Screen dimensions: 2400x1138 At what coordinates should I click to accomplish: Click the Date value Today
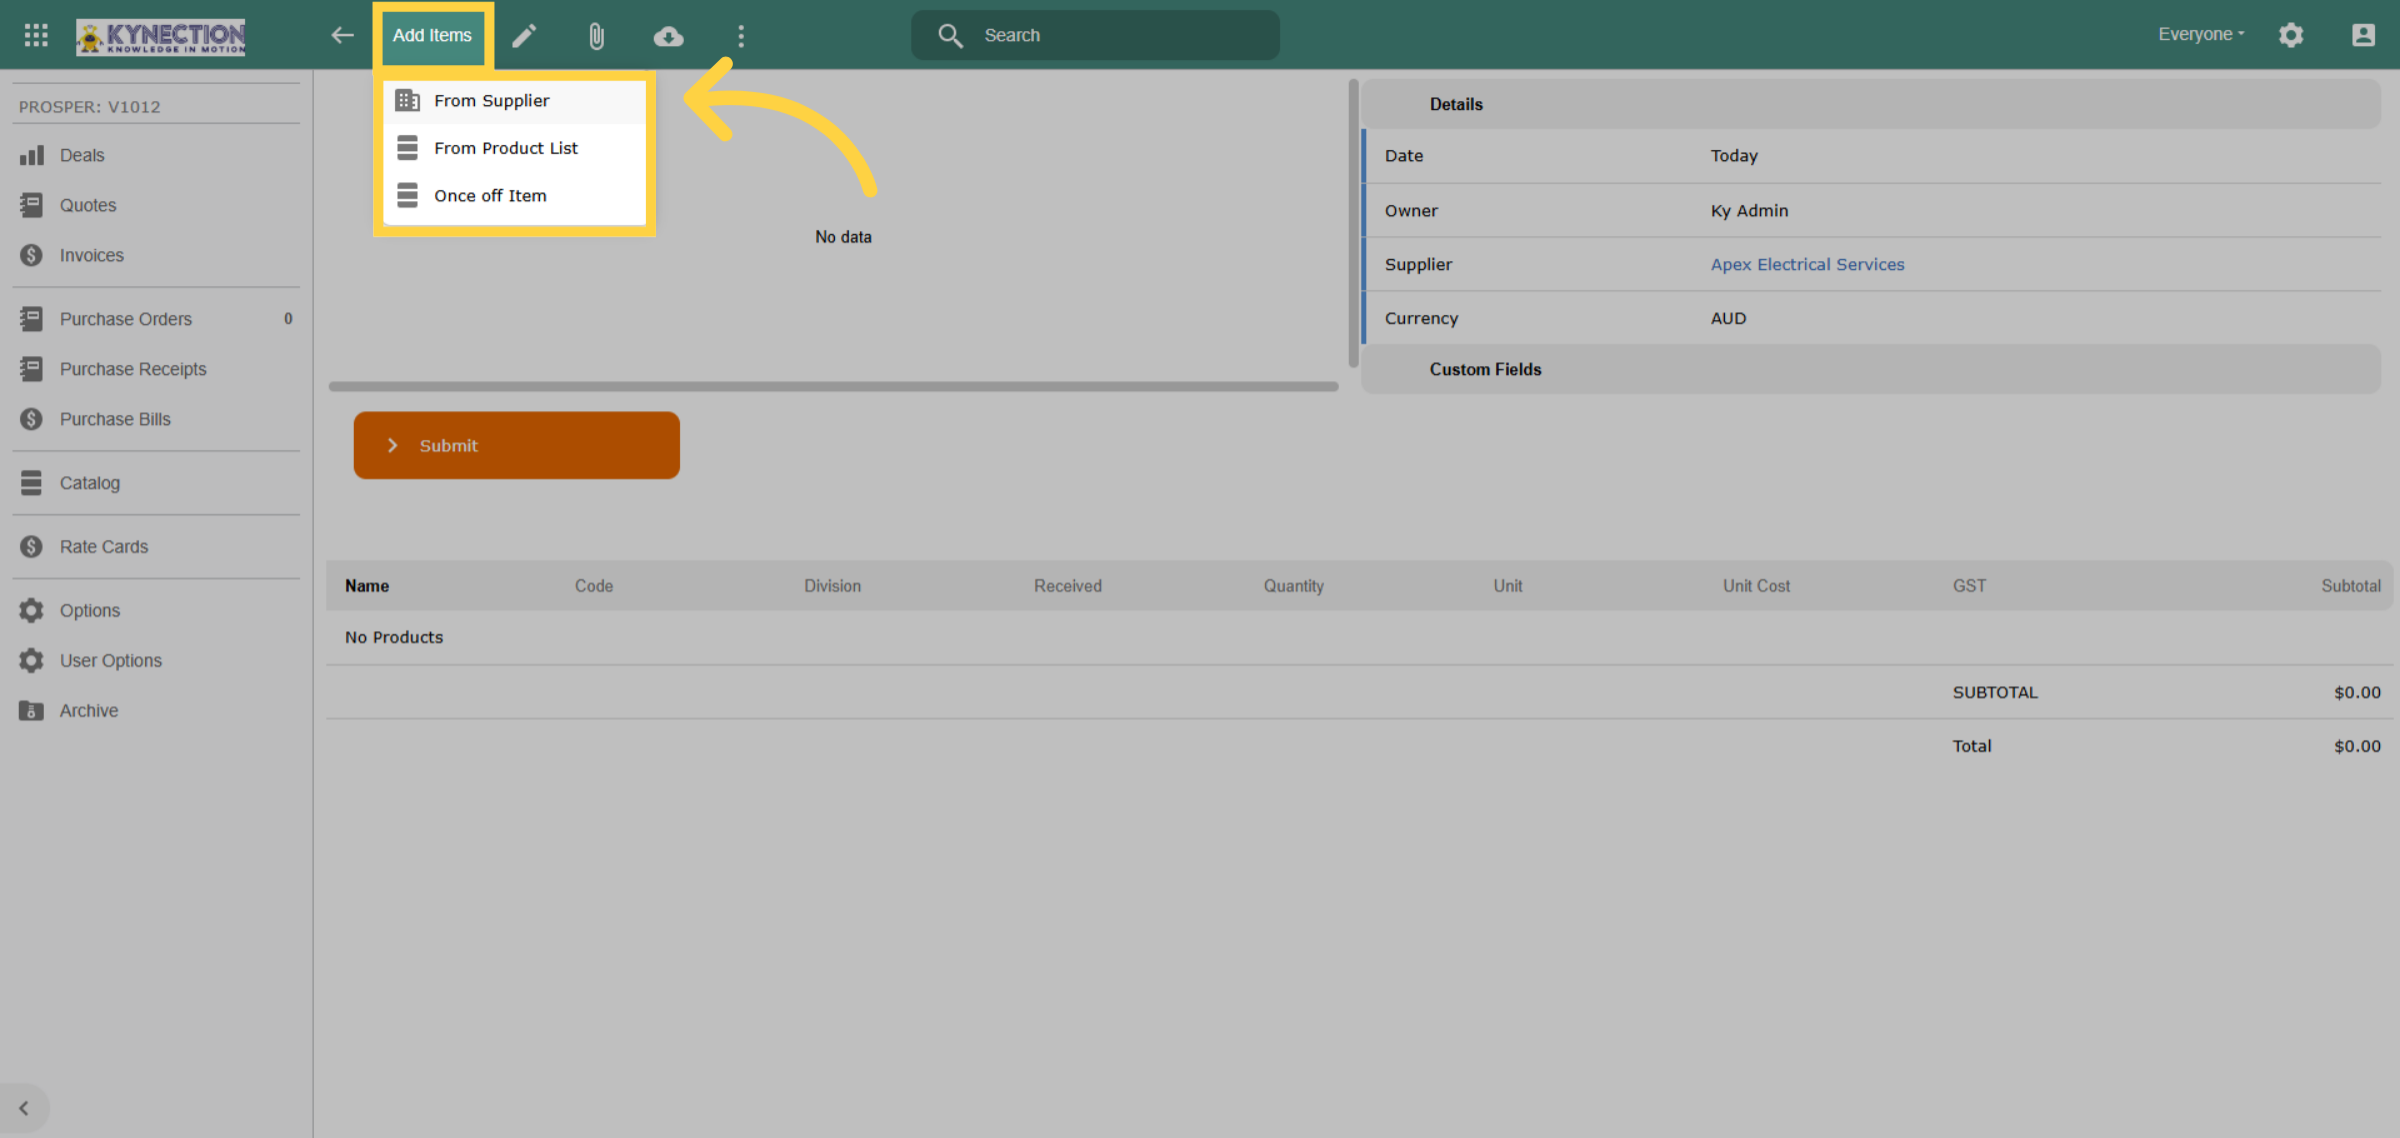point(1734,156)
